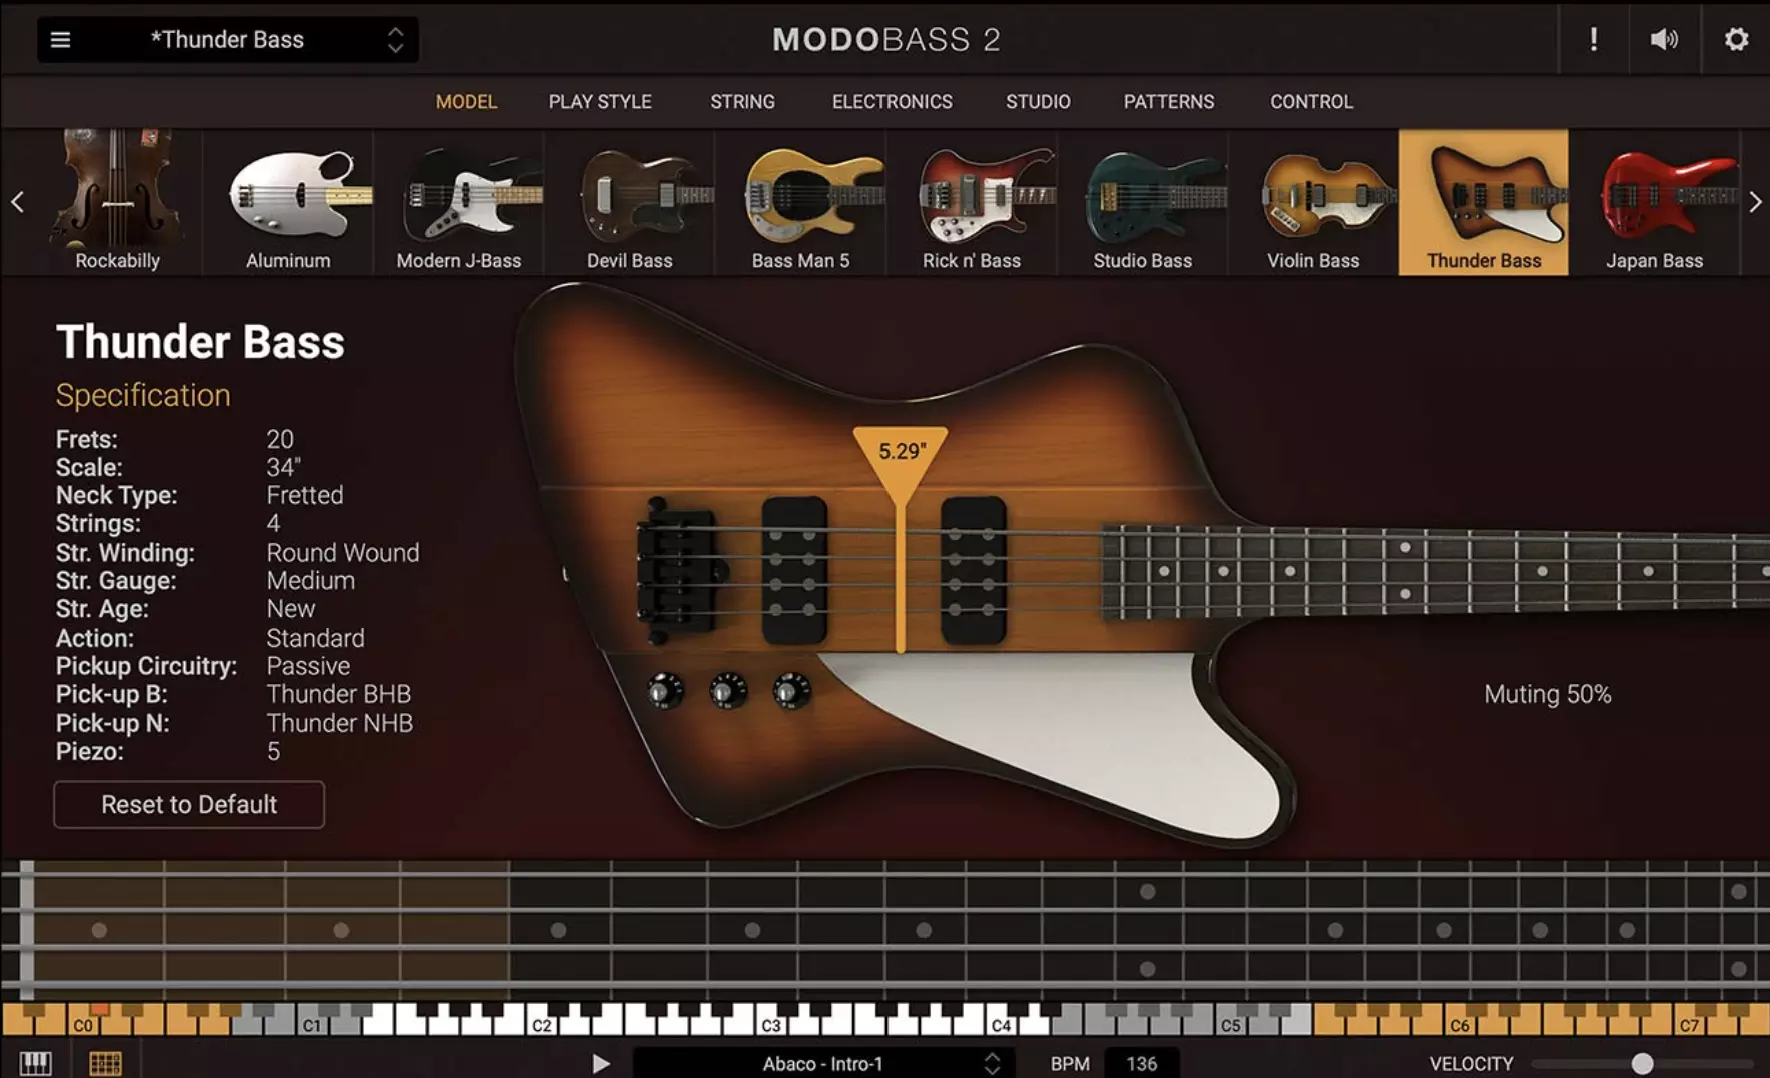The image size is (1770, 1078).
Task: Click Reset to Default button
Action: (189, 804)
